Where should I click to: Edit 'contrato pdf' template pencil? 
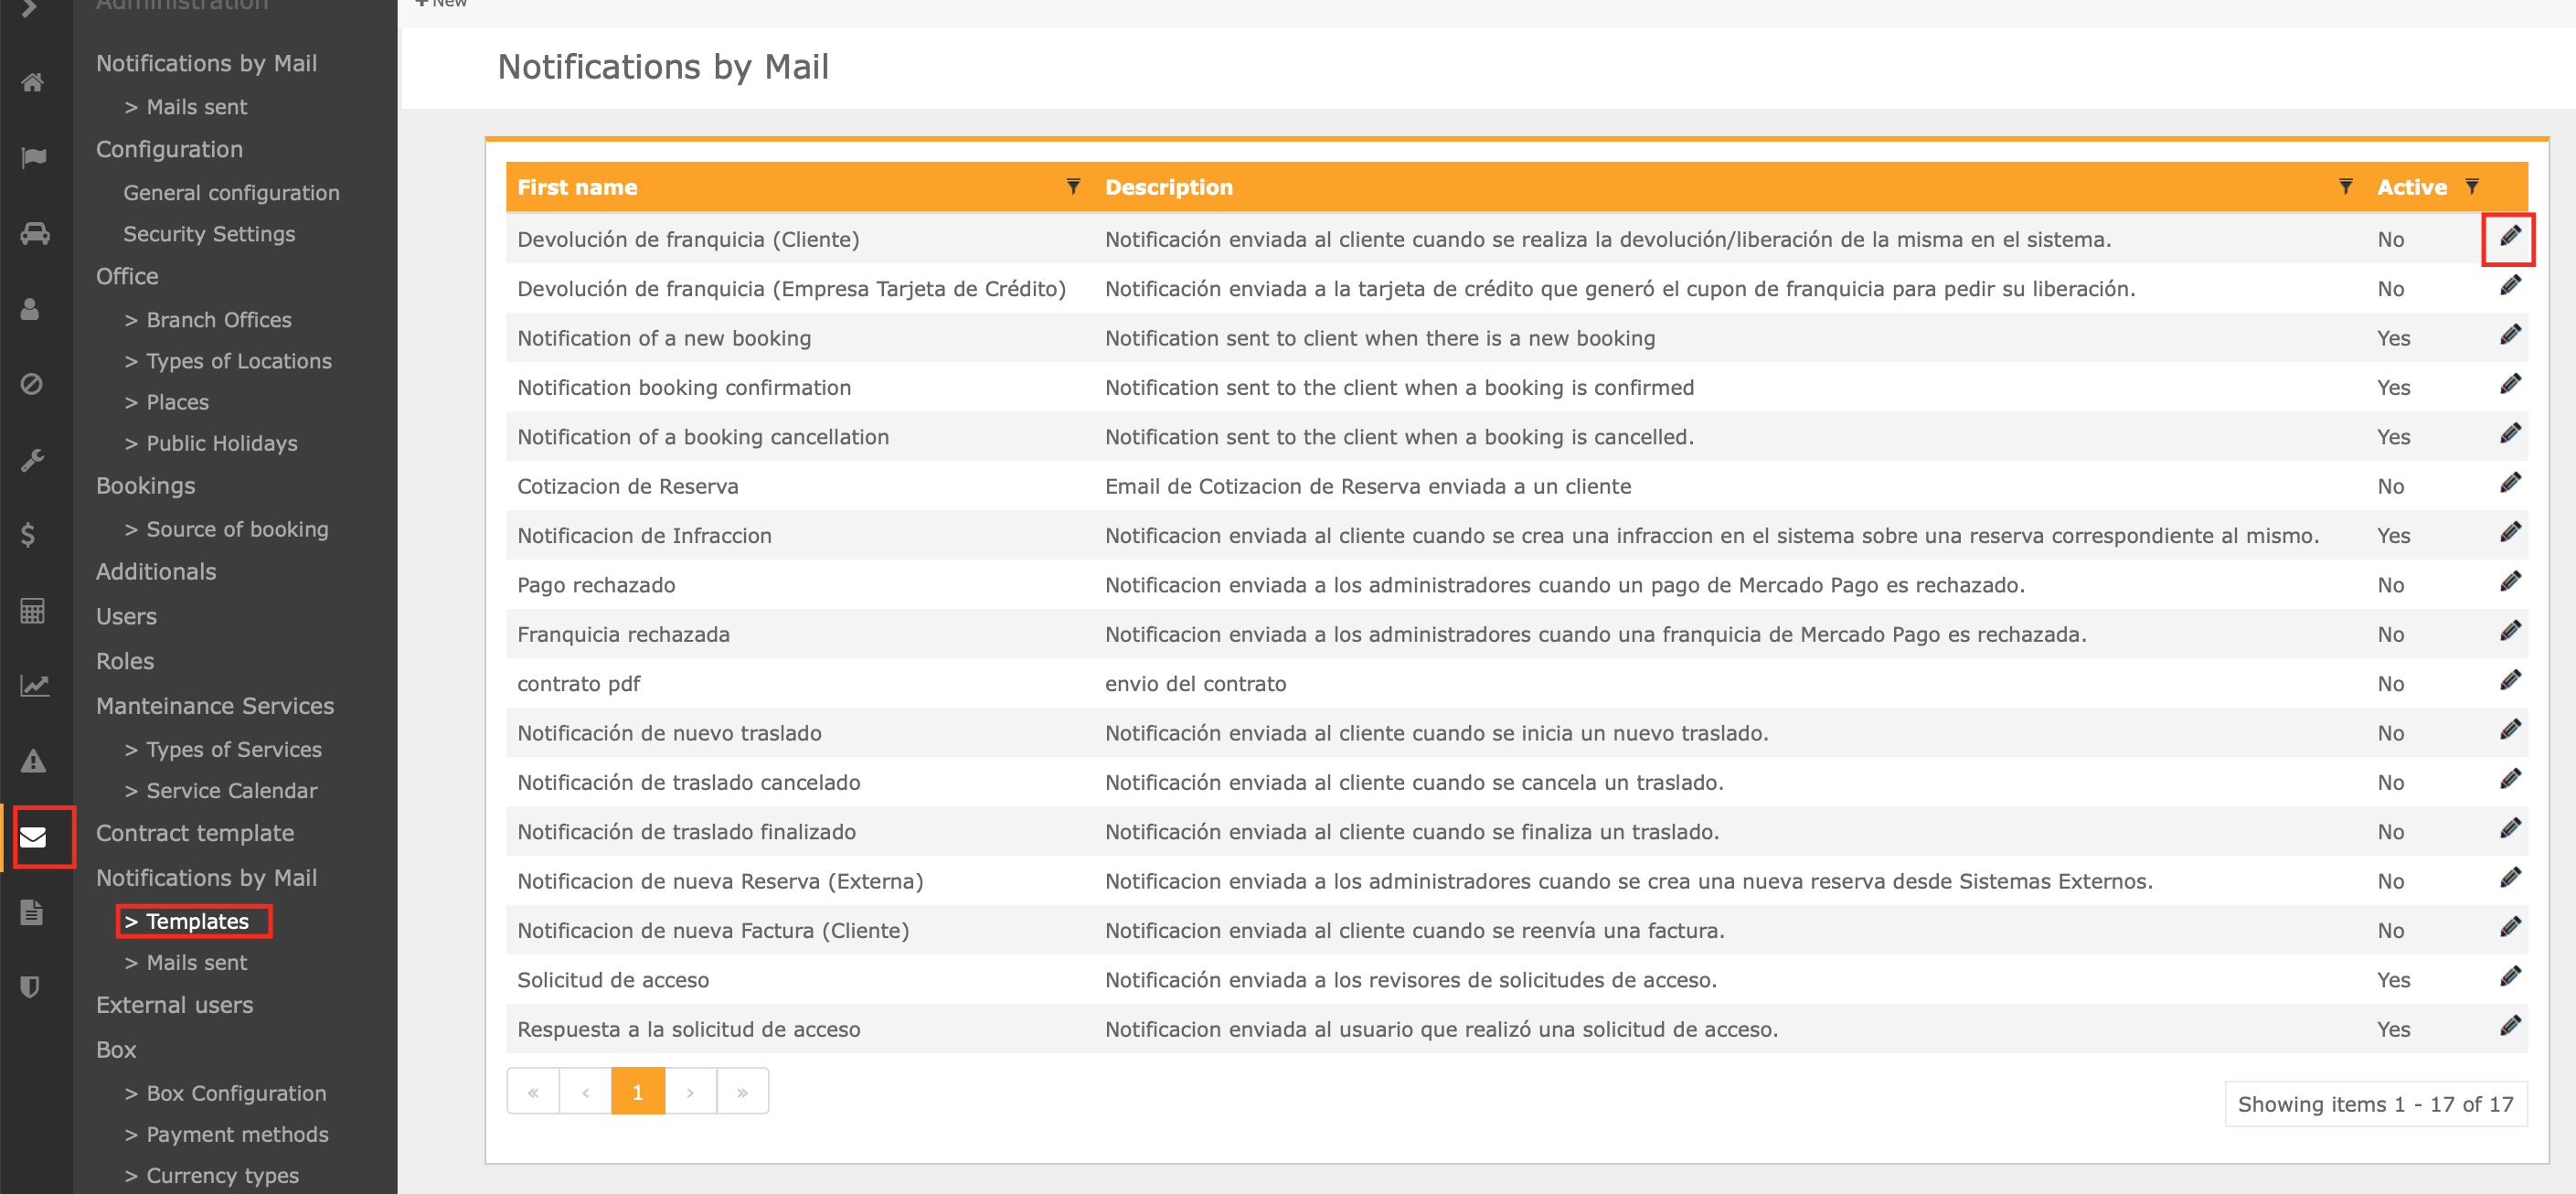click(2510, 681)
